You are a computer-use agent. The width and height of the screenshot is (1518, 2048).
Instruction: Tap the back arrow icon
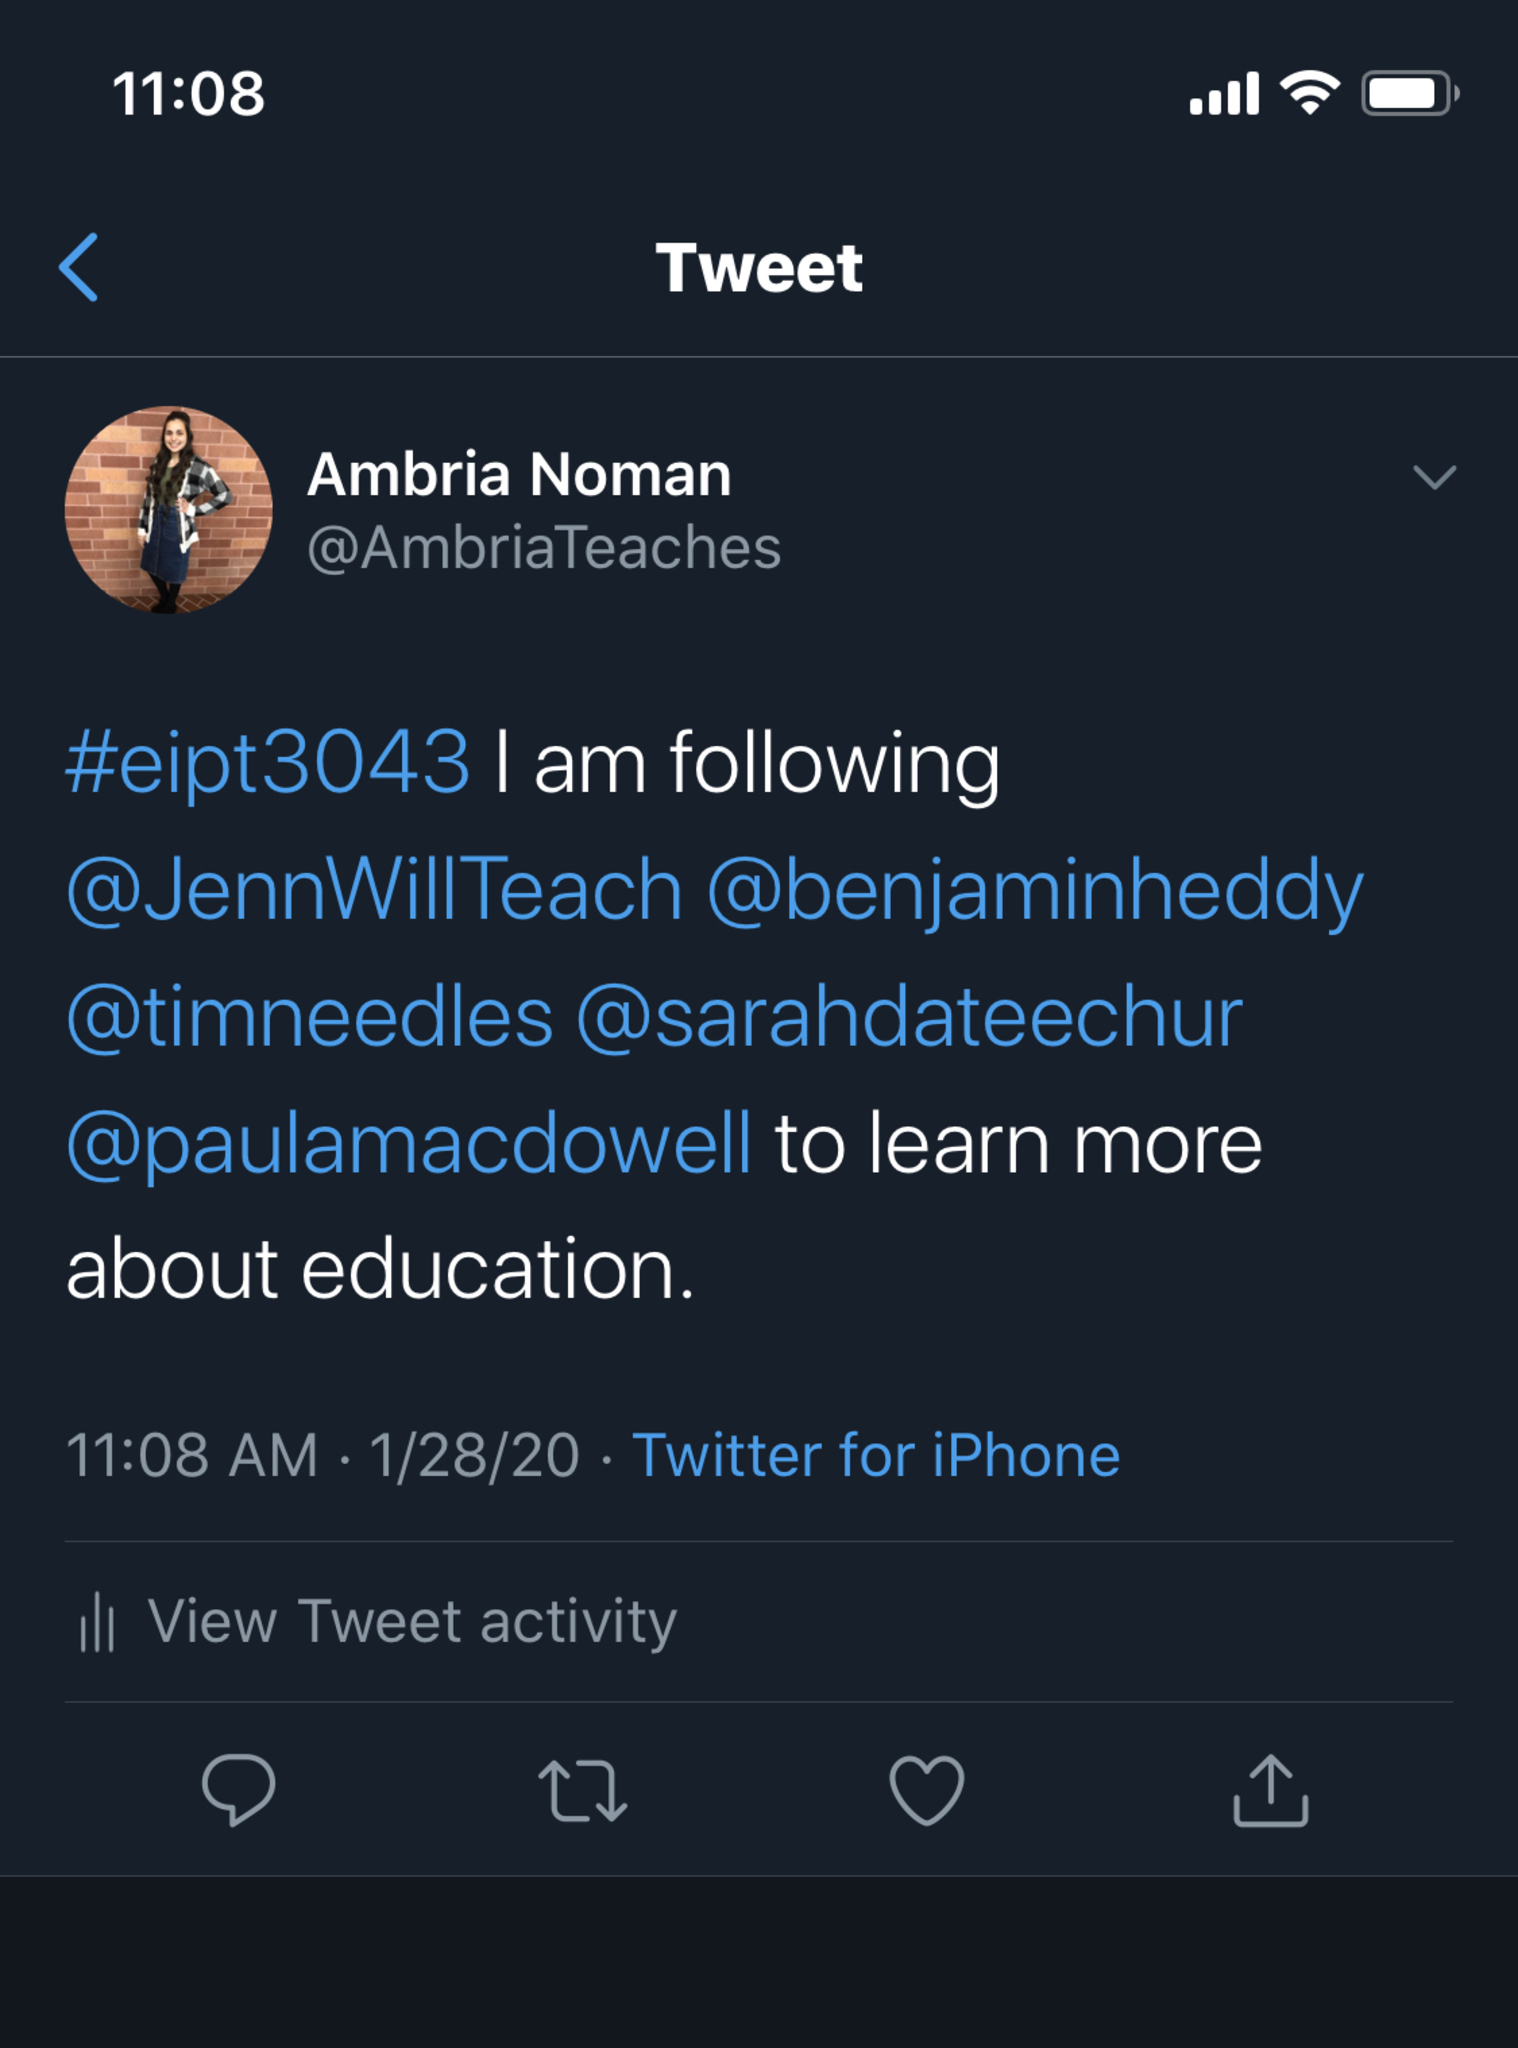pos(79,267)
